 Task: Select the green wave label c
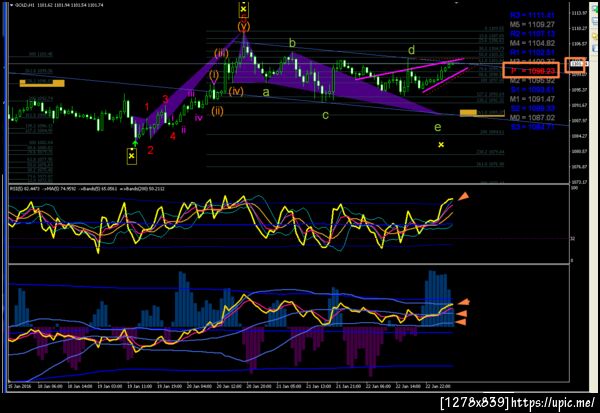[x=325, y=115]
